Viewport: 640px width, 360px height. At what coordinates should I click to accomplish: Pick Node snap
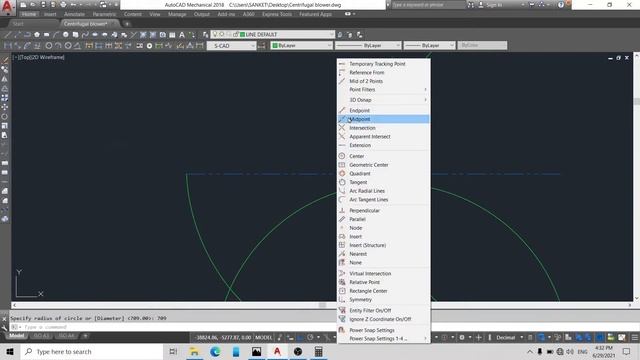coord(383,228)
